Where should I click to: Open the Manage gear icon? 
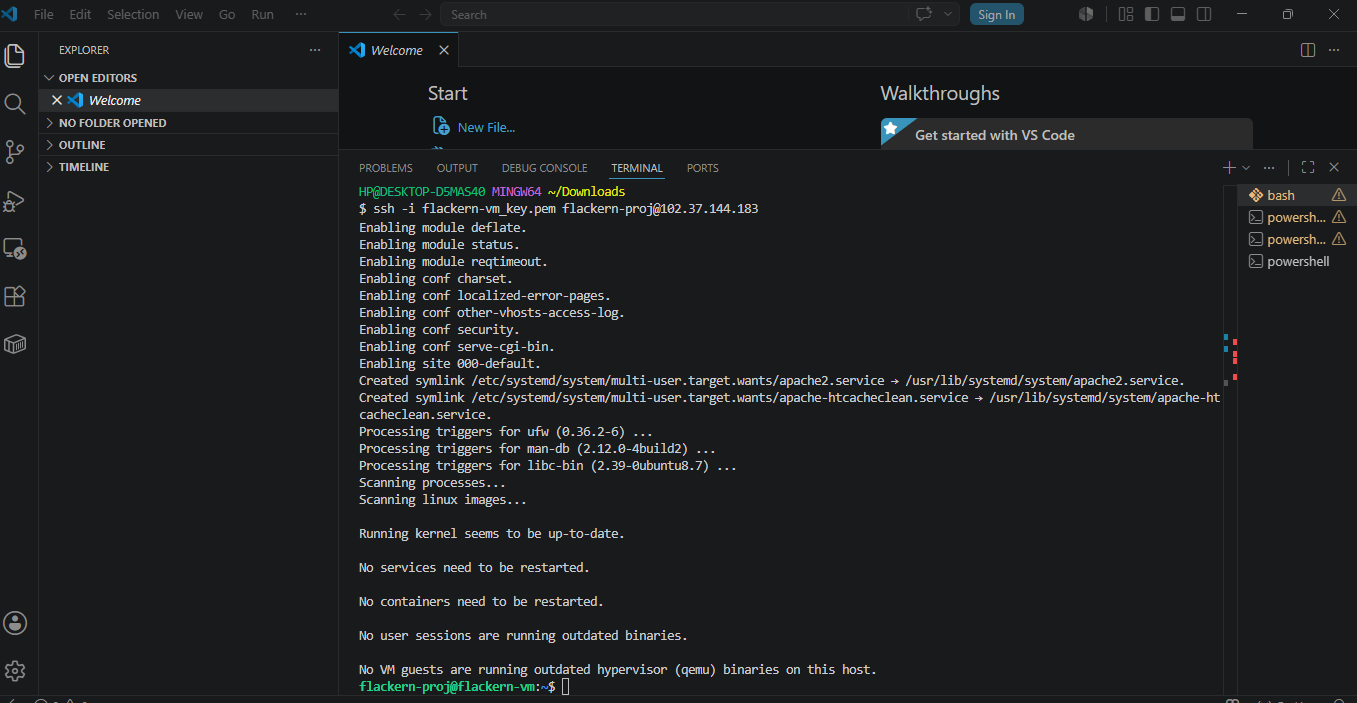tap(15, 670)
